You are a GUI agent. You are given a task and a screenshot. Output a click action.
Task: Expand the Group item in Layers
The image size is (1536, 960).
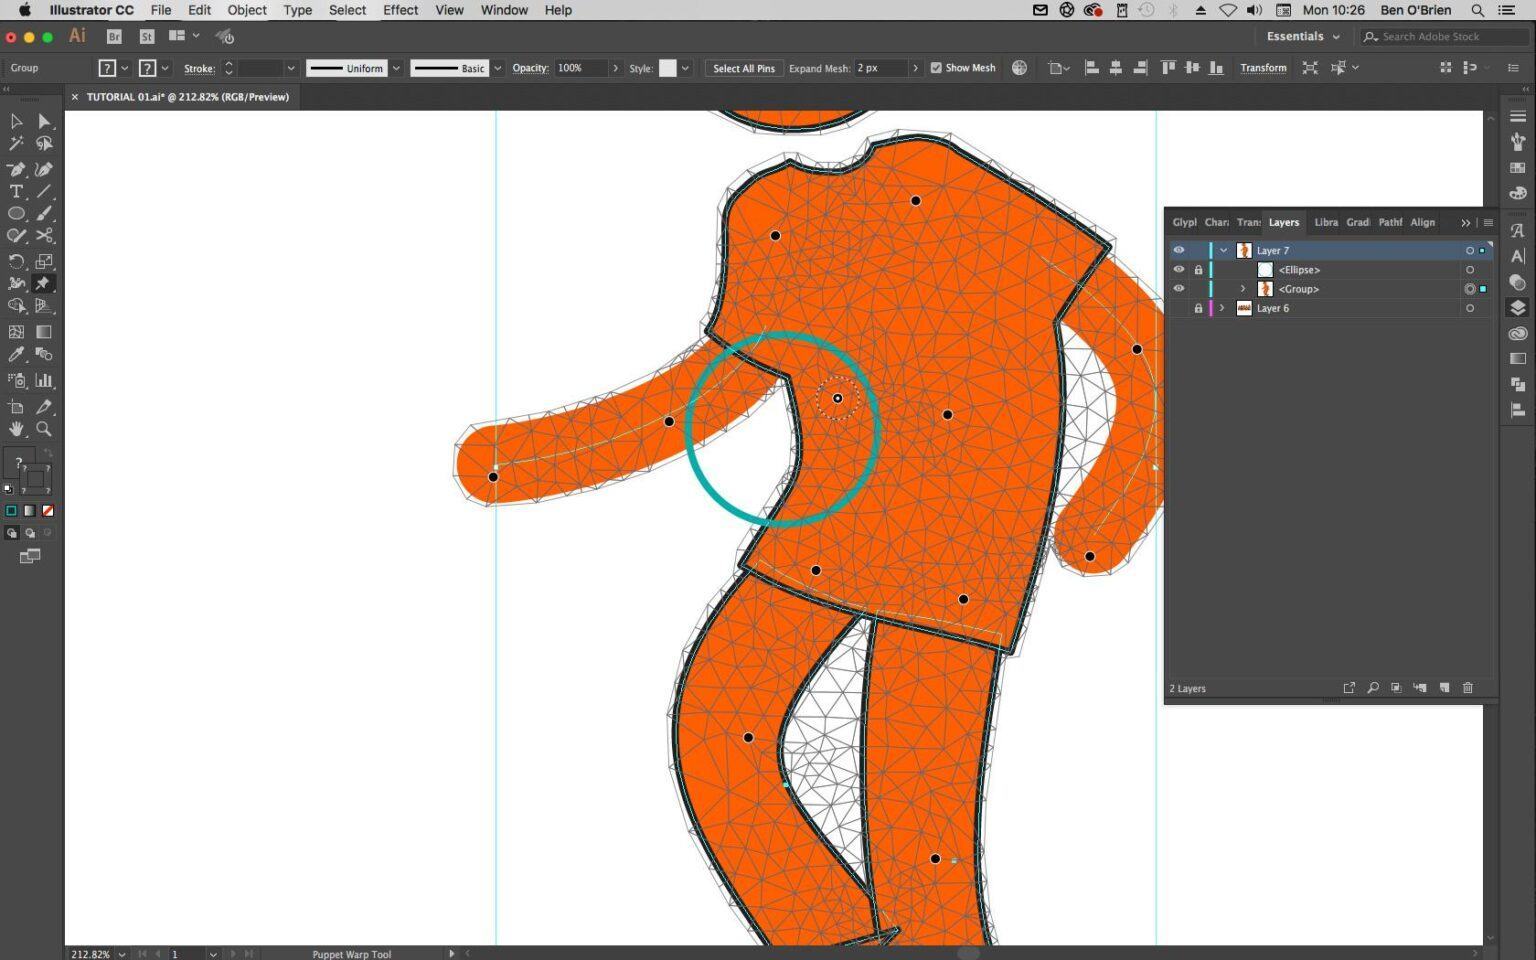point(1243,289)
